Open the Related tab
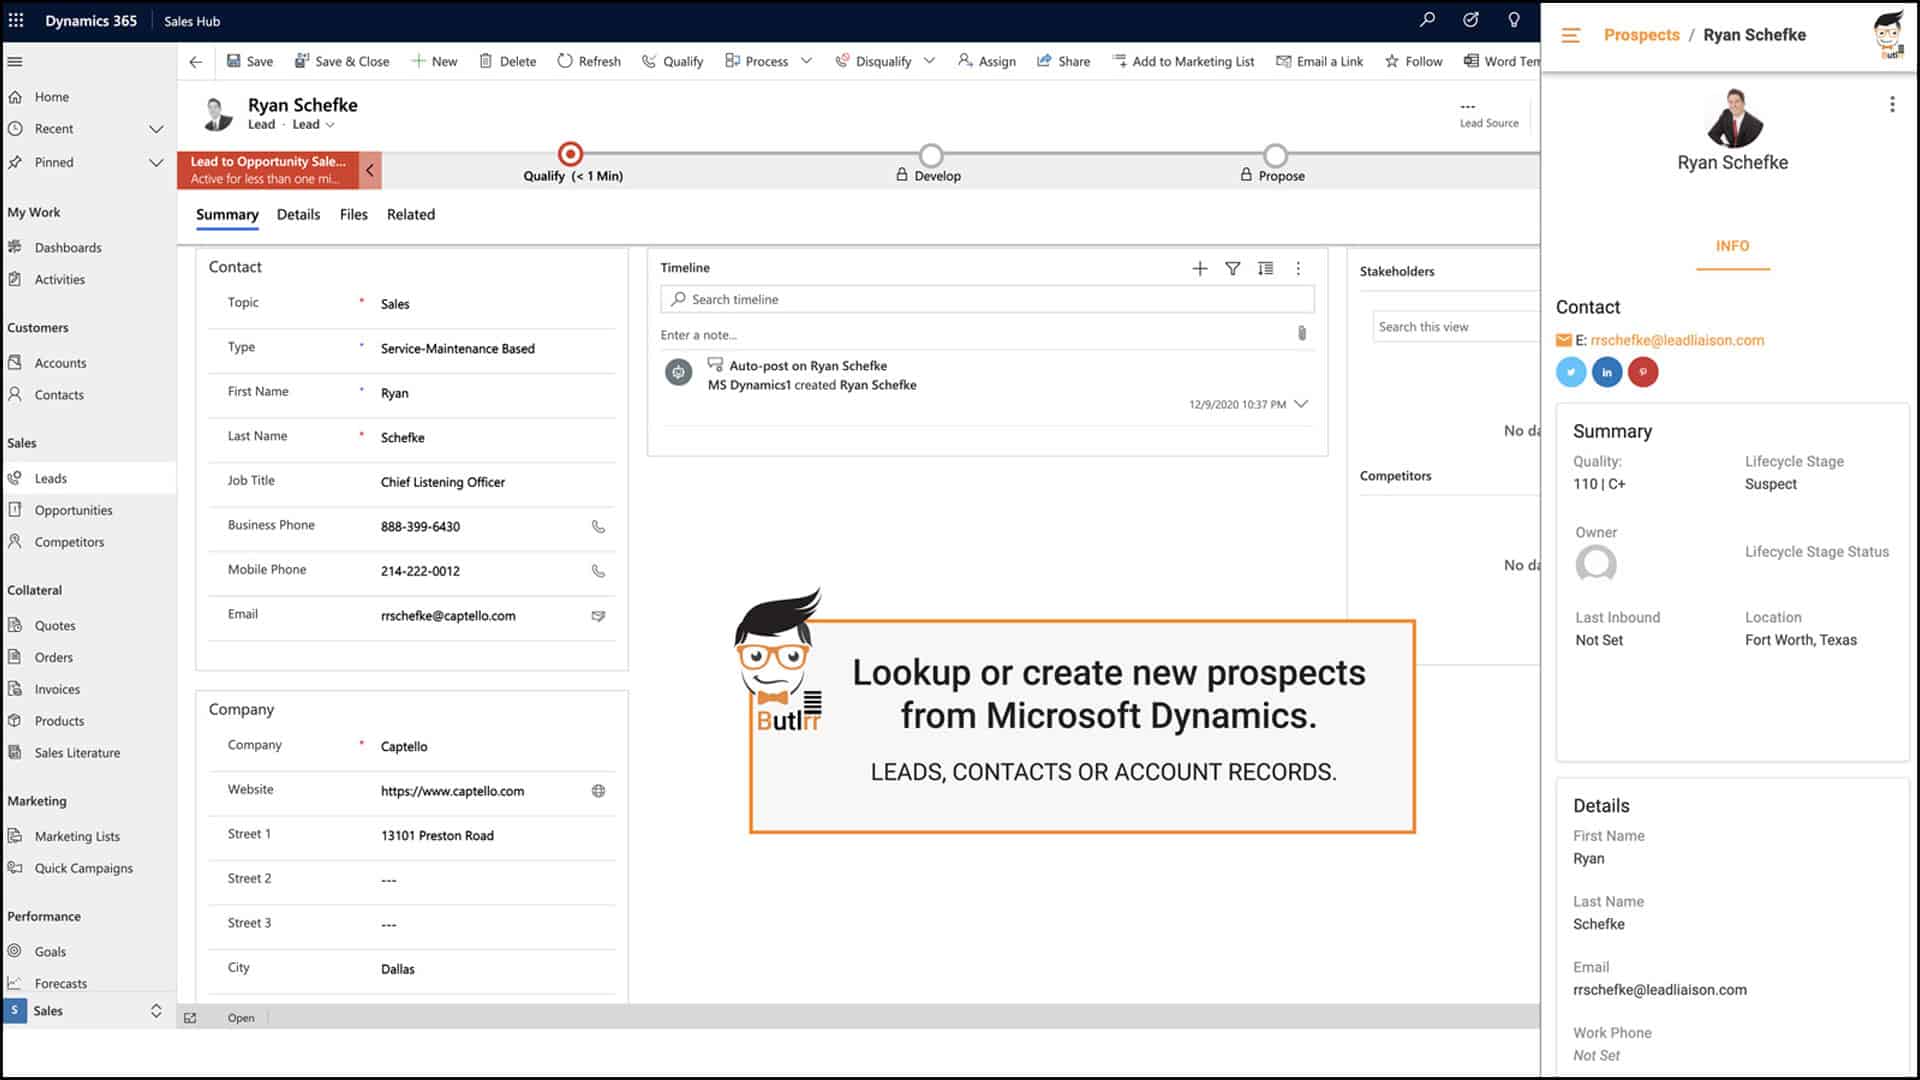Screen dimensions: 1920x1080 click(x=410, y=214)
